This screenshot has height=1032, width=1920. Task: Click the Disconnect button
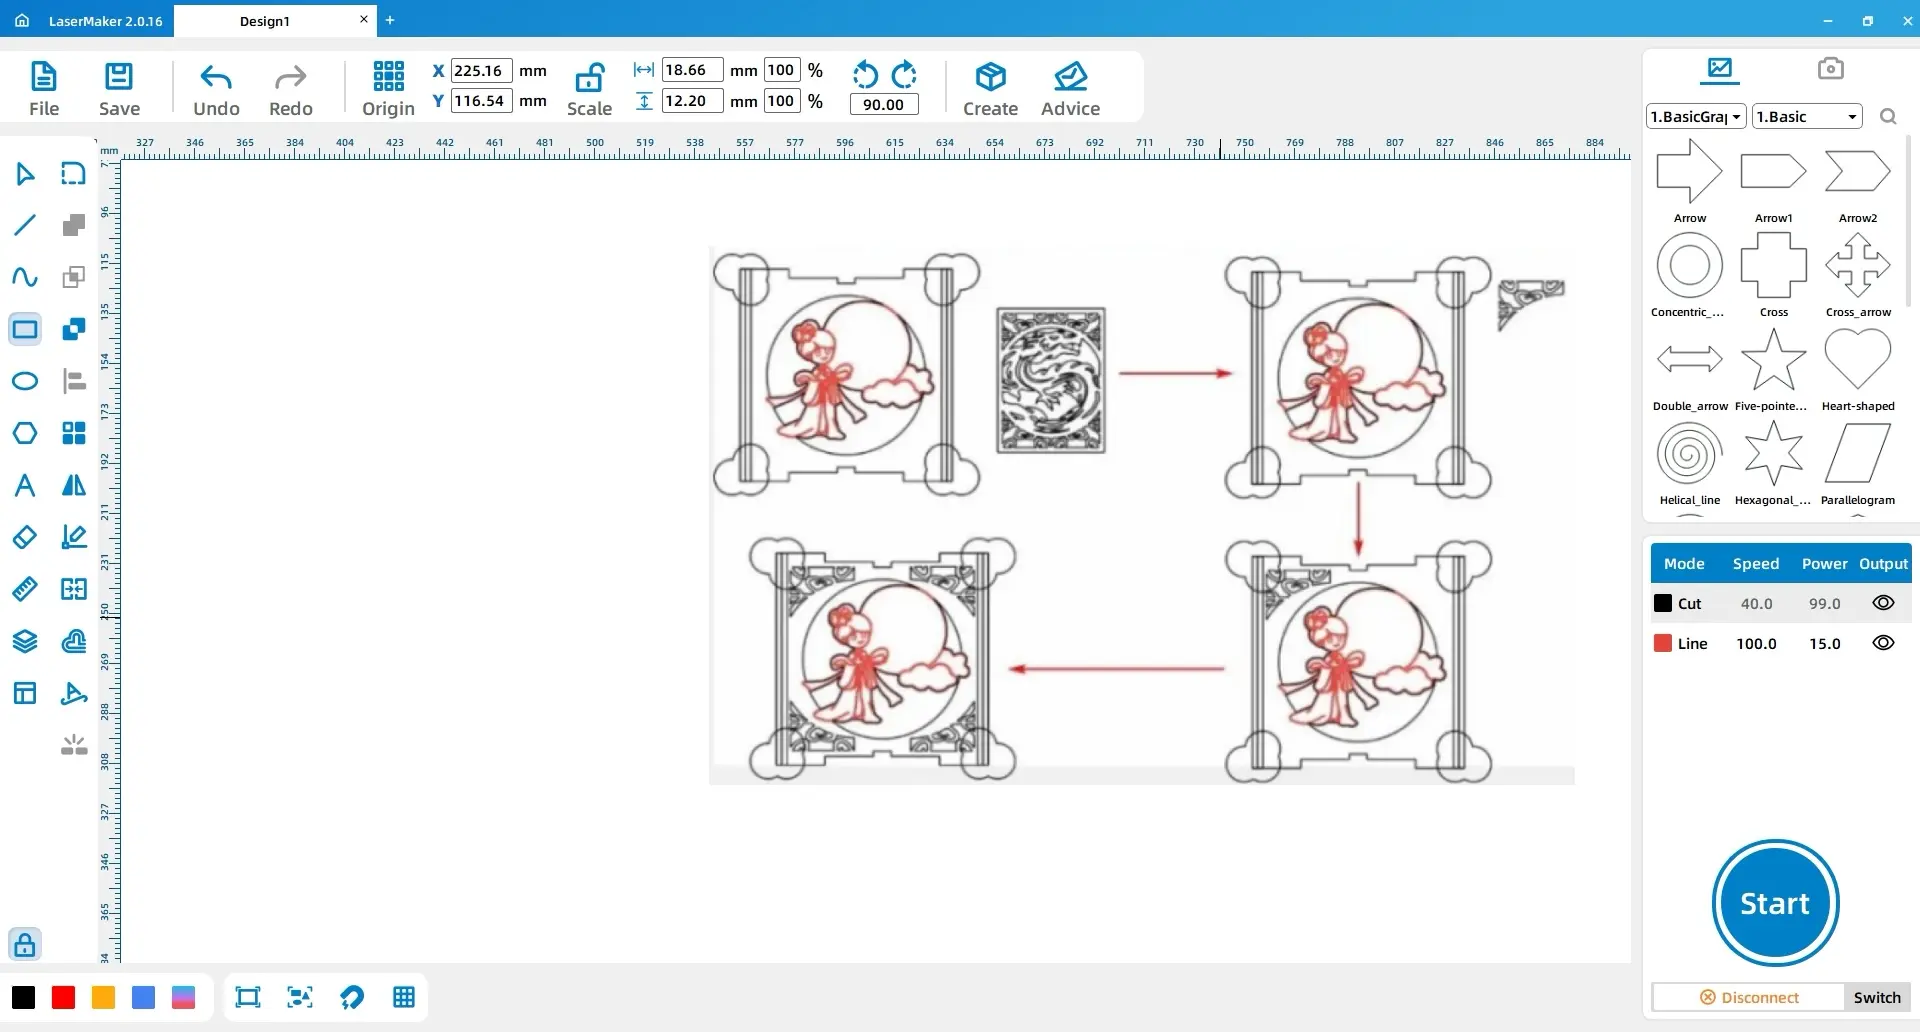[x=1749, y=997]
